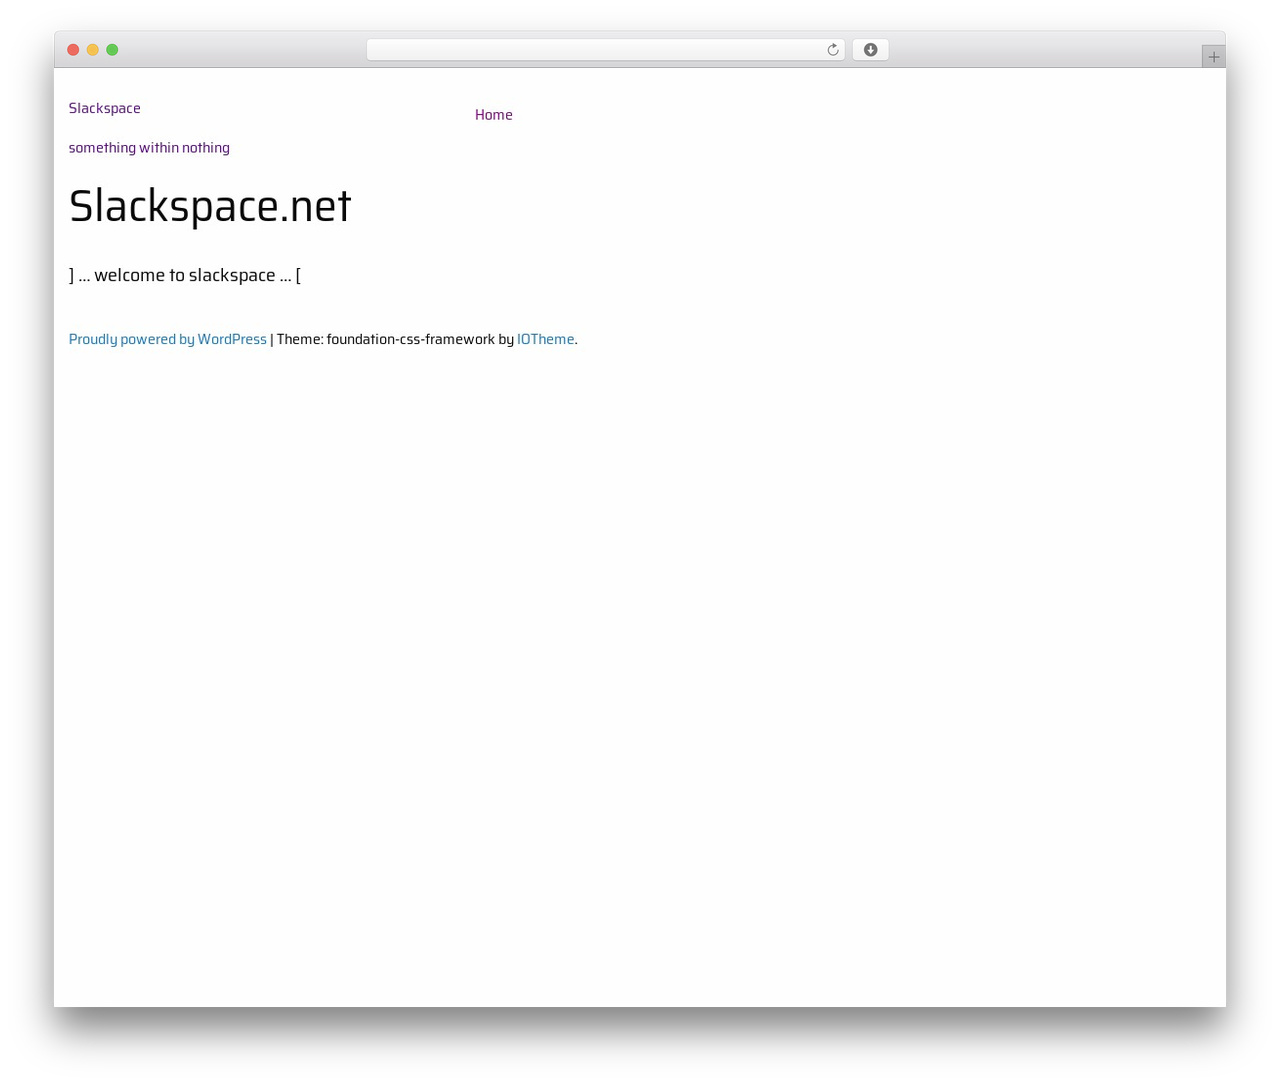Image resolution: width=1280 pixels, height=1084 pixels.
Task: Minimize the window using yellow button
Action: (x=93, y=50)
